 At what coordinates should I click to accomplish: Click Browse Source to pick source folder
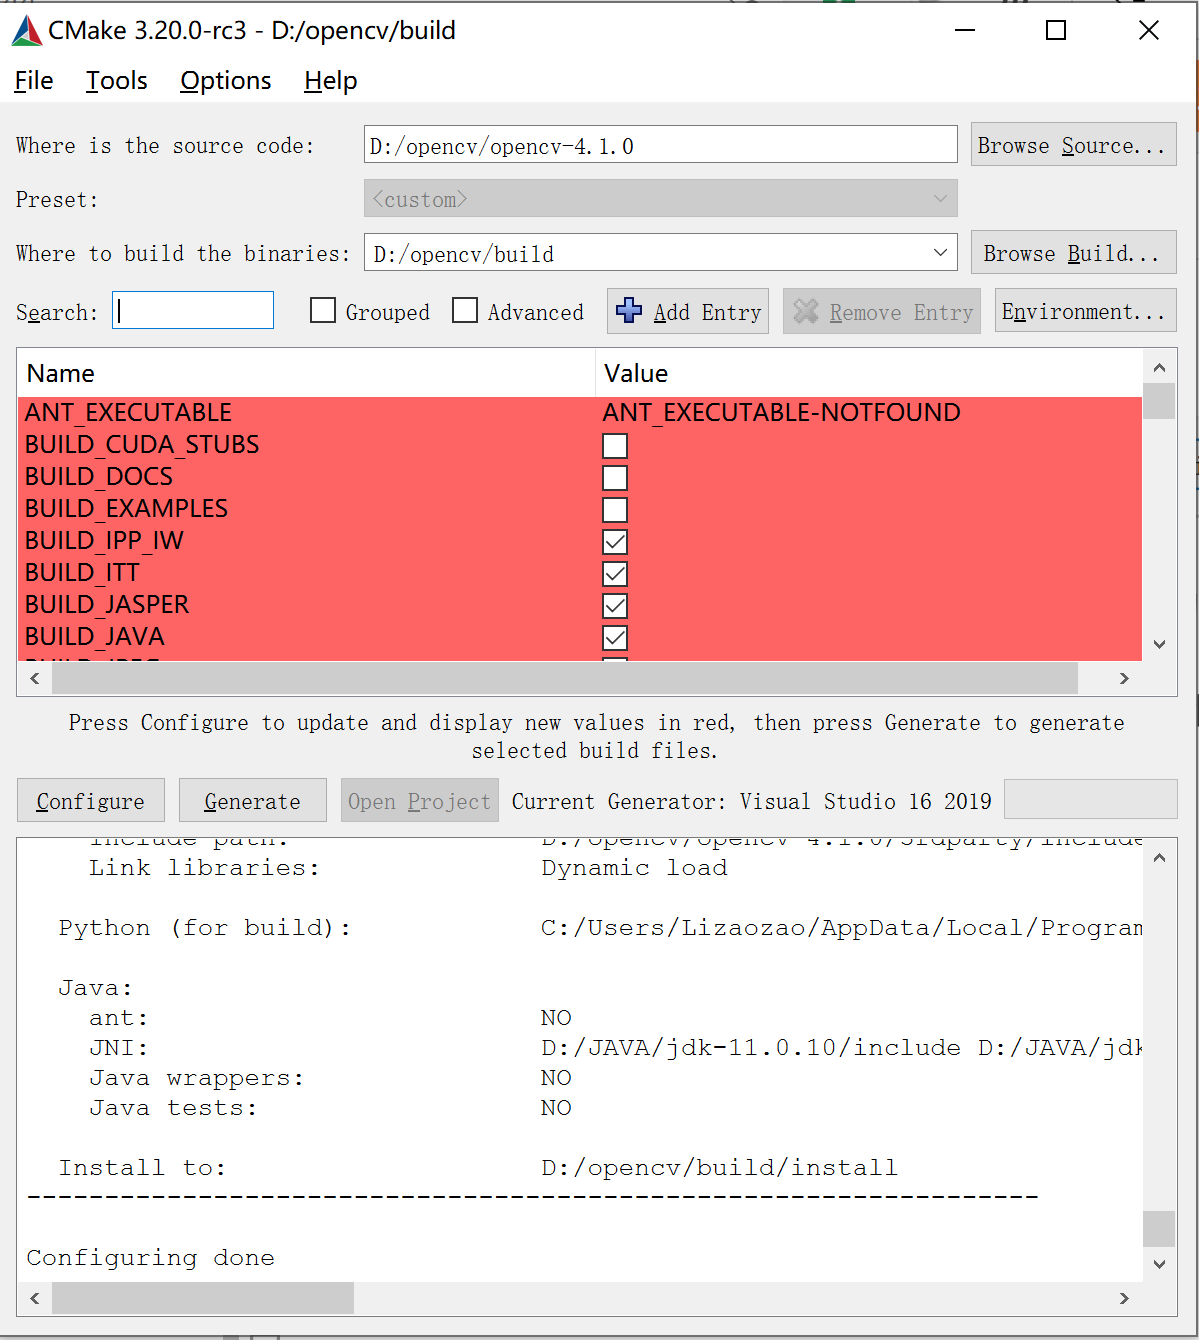click(x=1072, y=144)
